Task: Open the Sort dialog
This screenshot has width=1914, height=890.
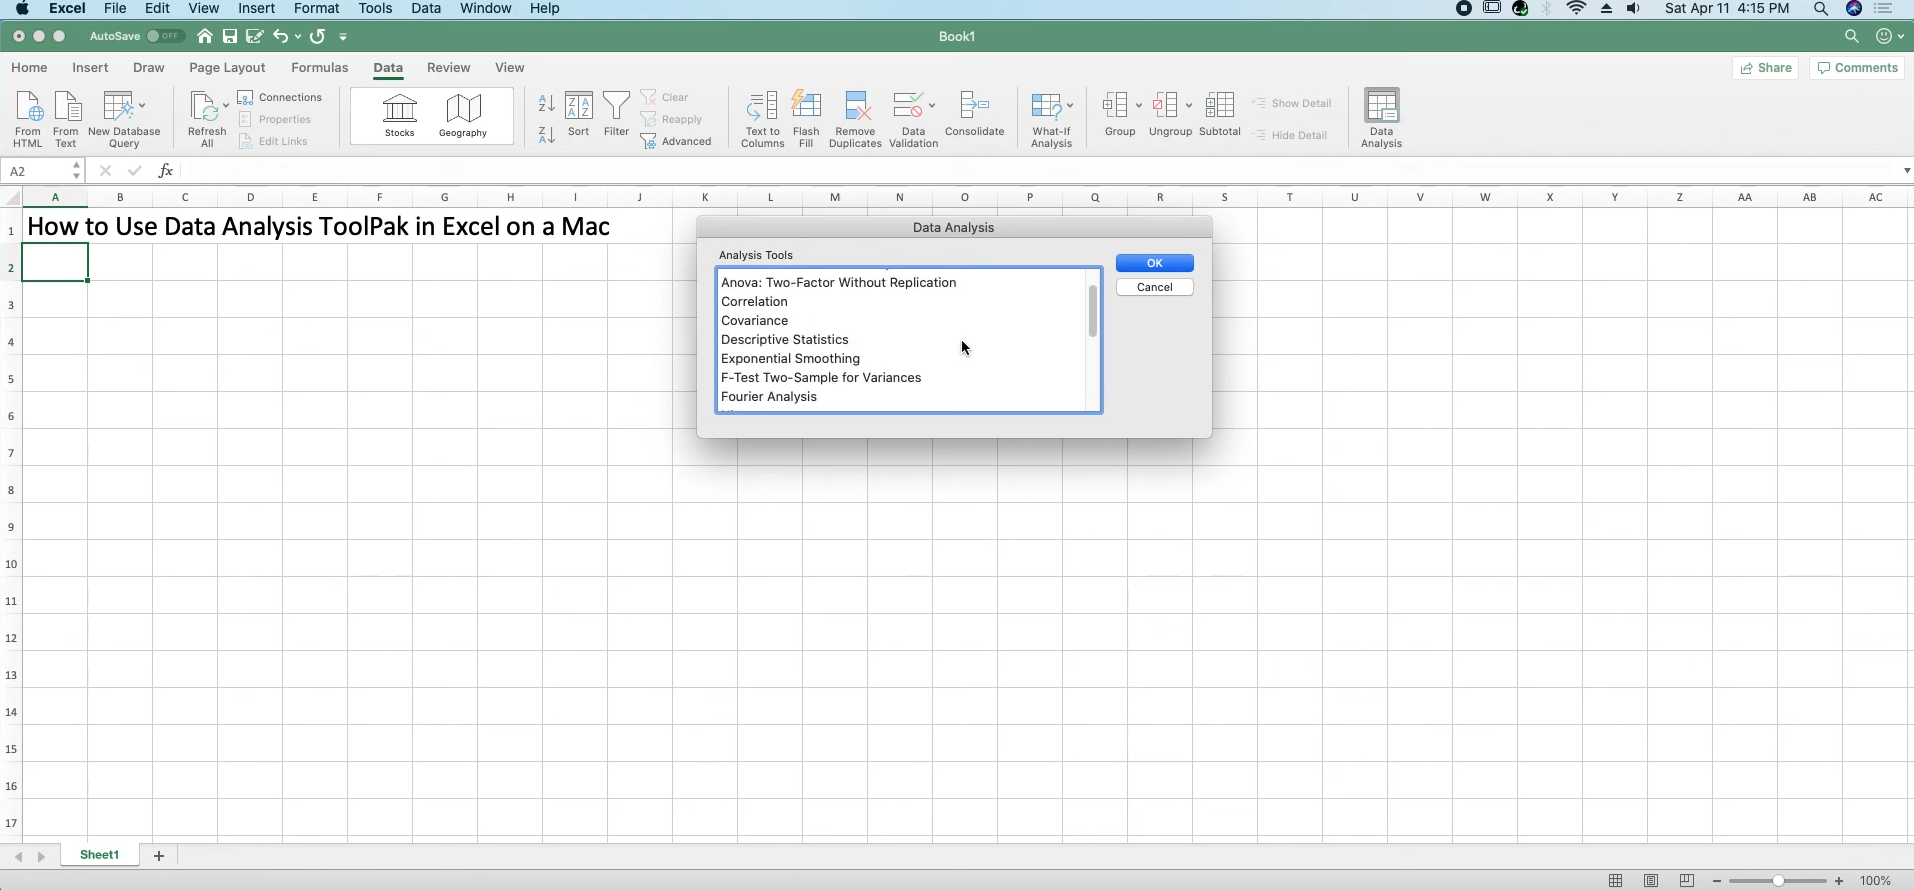Action: (579, 114)
